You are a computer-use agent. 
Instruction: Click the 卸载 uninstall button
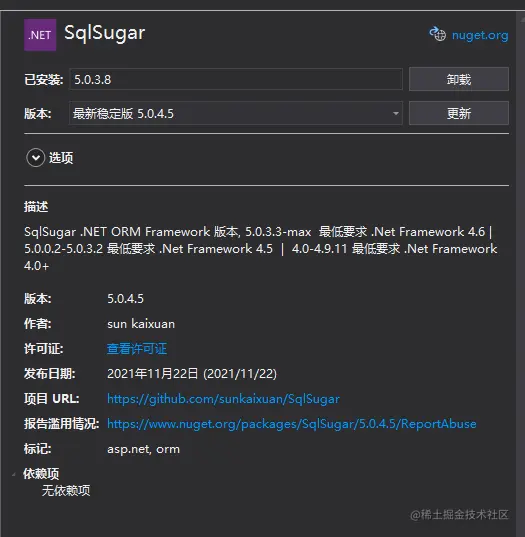pos(459,79)
